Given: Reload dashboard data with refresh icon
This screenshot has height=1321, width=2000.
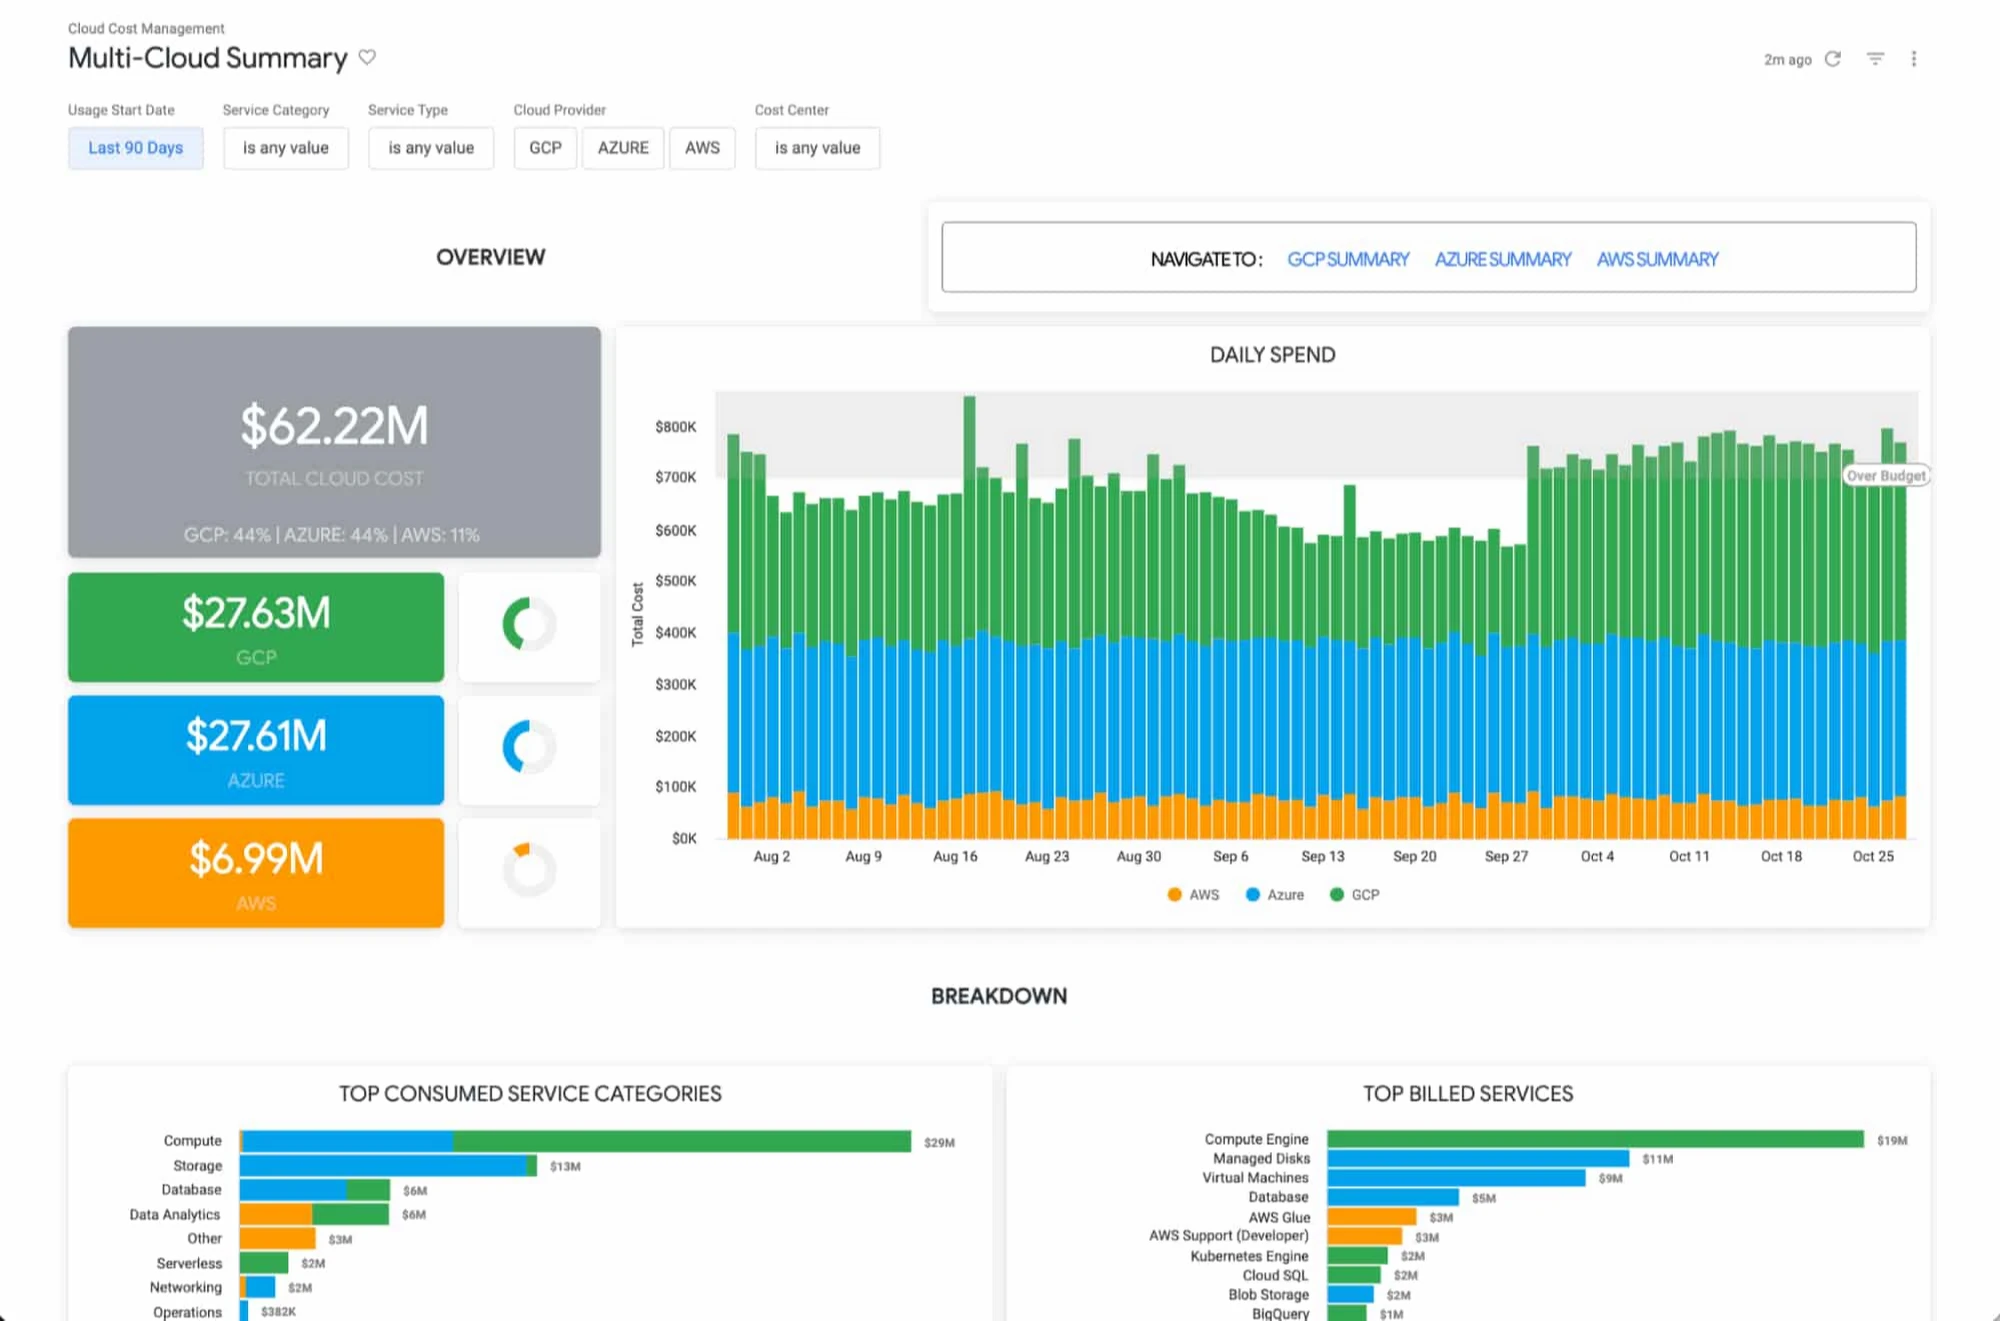Looking at the screenshot, I should click(1832, 59).
